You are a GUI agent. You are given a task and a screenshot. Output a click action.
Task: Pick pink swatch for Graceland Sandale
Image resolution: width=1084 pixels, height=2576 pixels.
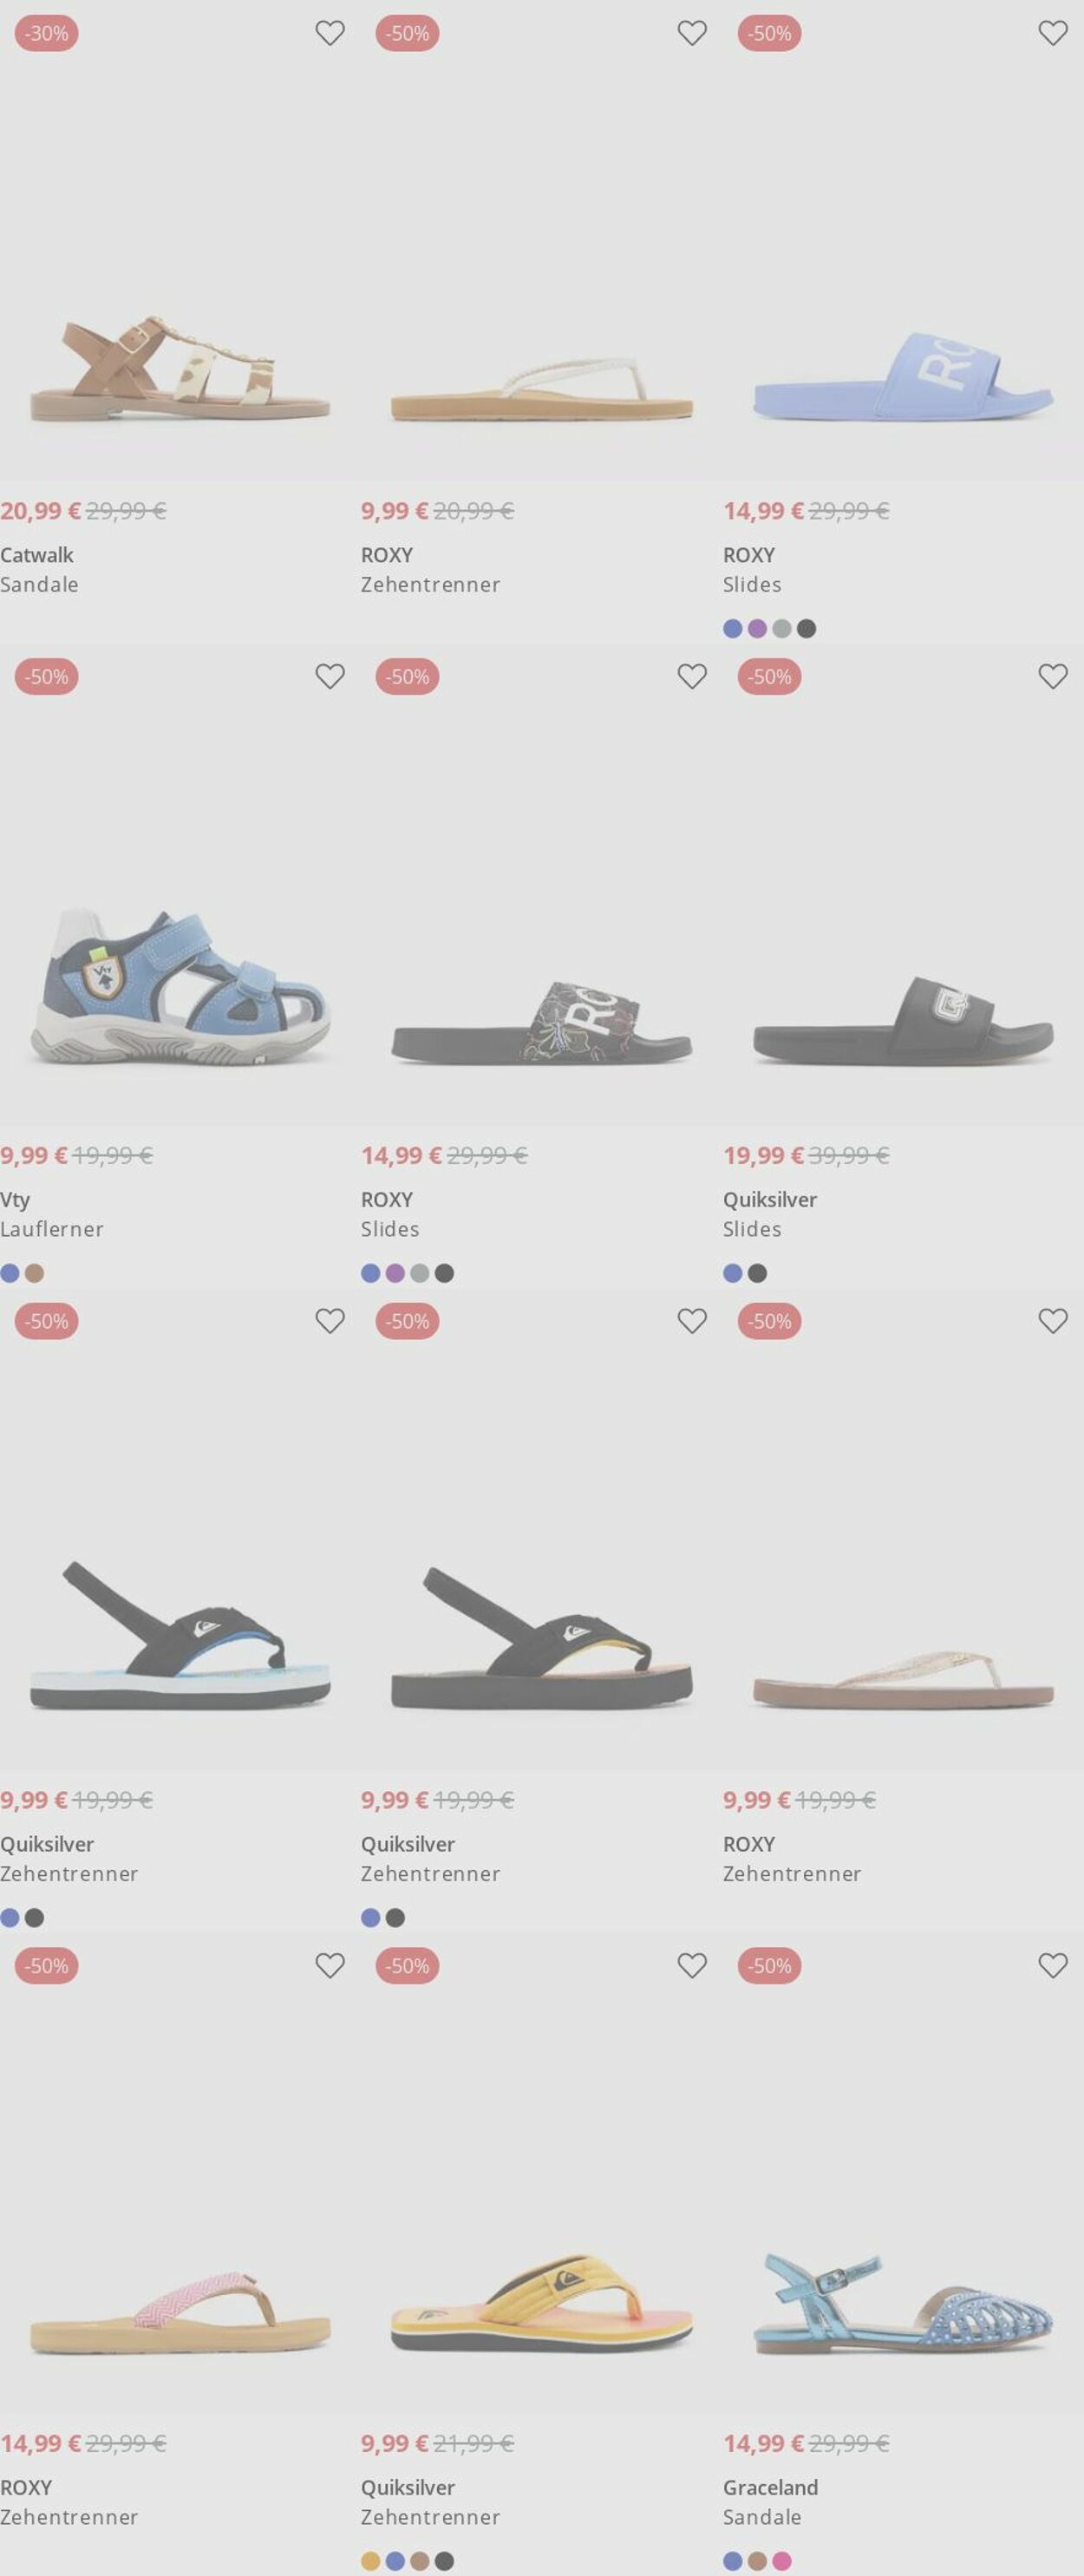tap(782, 2561)
